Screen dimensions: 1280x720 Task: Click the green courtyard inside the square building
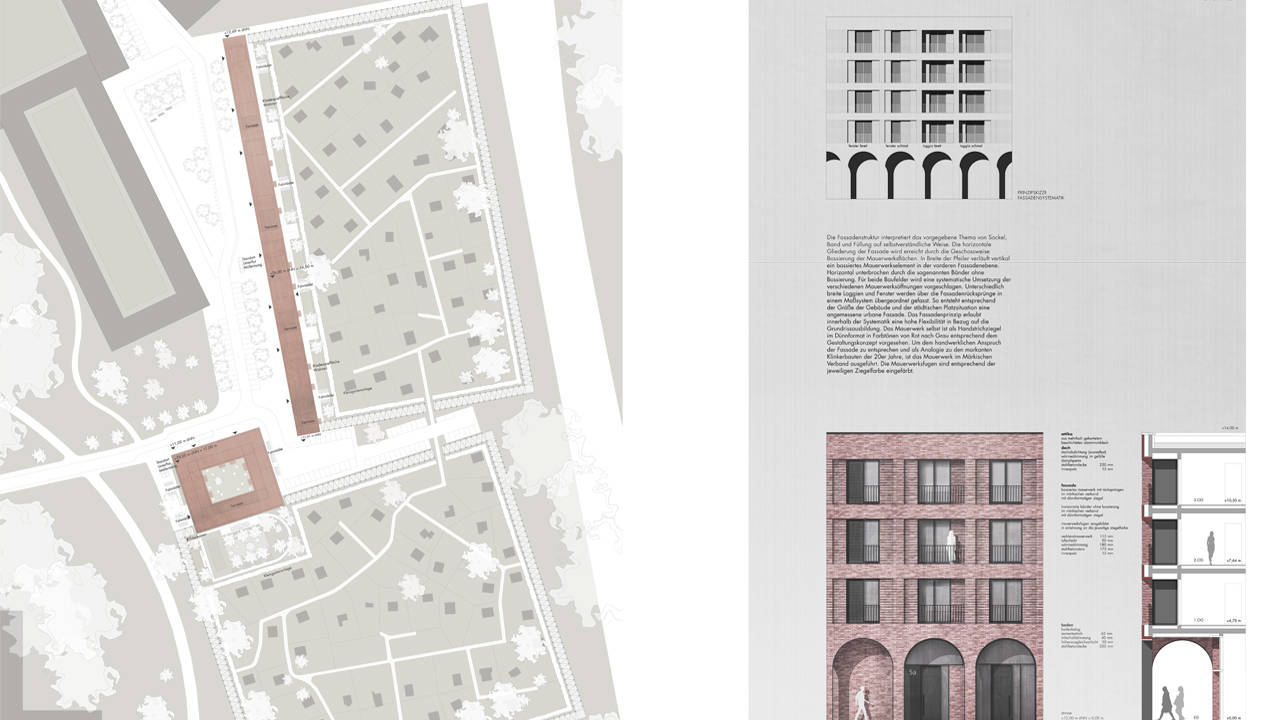[226, 481]
